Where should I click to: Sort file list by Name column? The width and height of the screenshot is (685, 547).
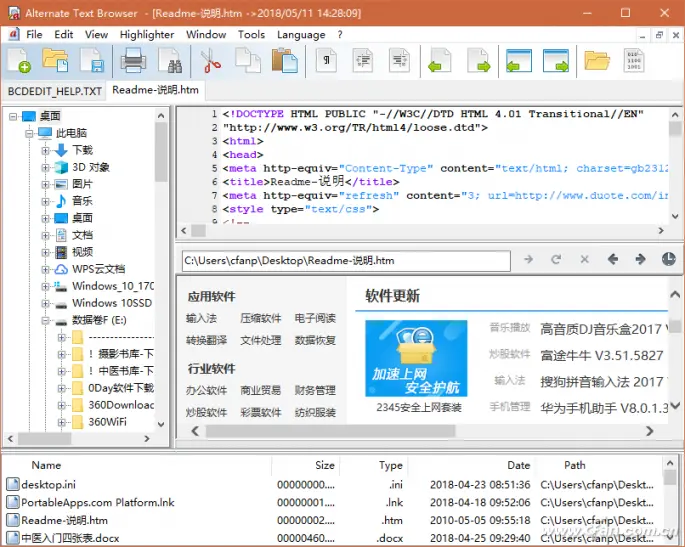coord(46,465)
